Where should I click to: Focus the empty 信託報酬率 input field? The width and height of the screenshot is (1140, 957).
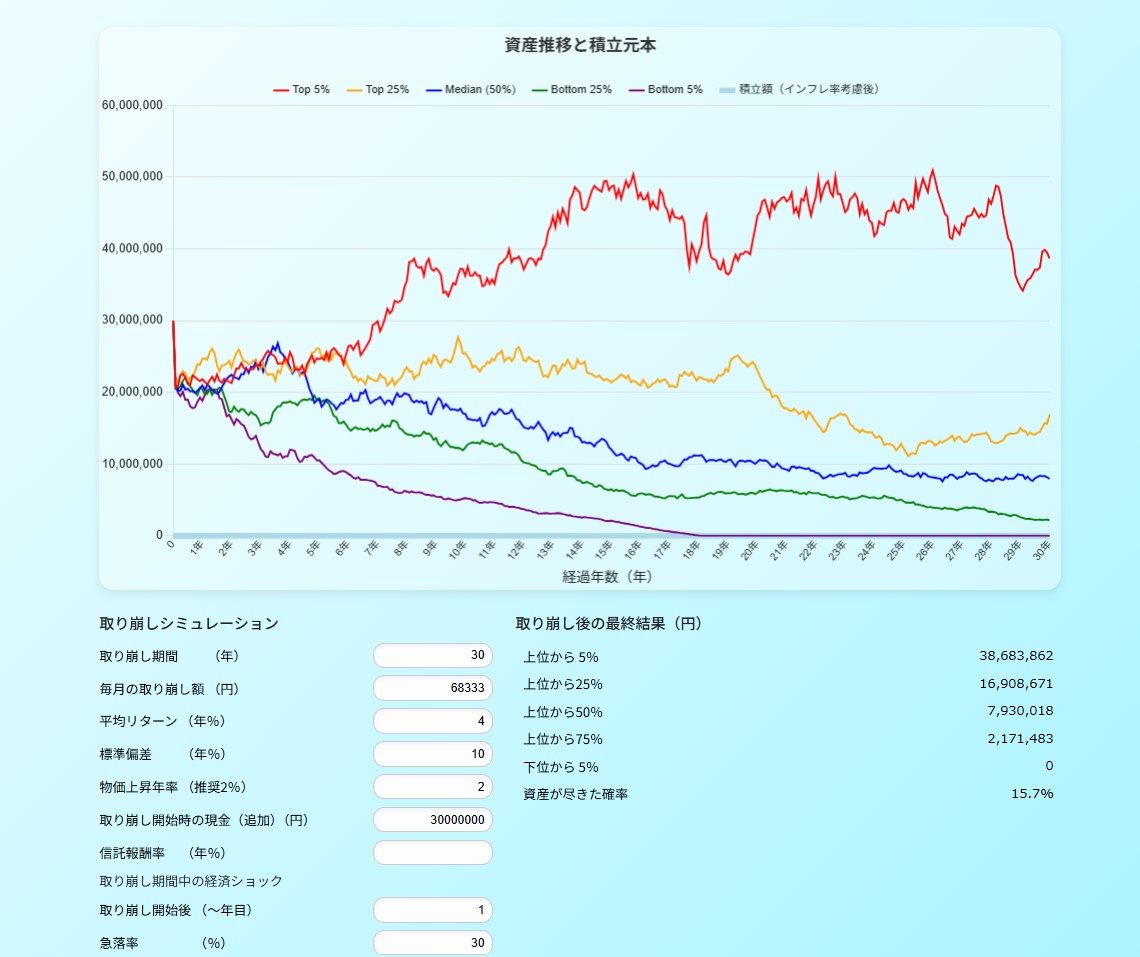tap(432, 853)
